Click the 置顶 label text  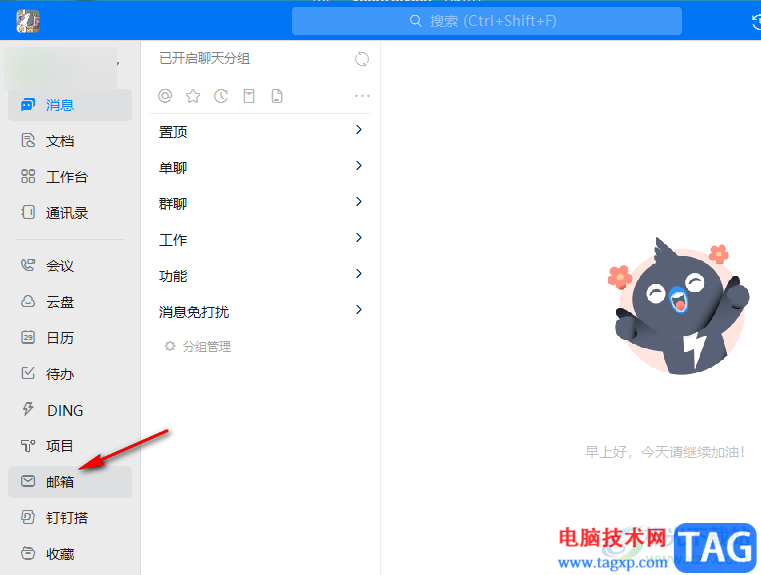coord(173,131)
